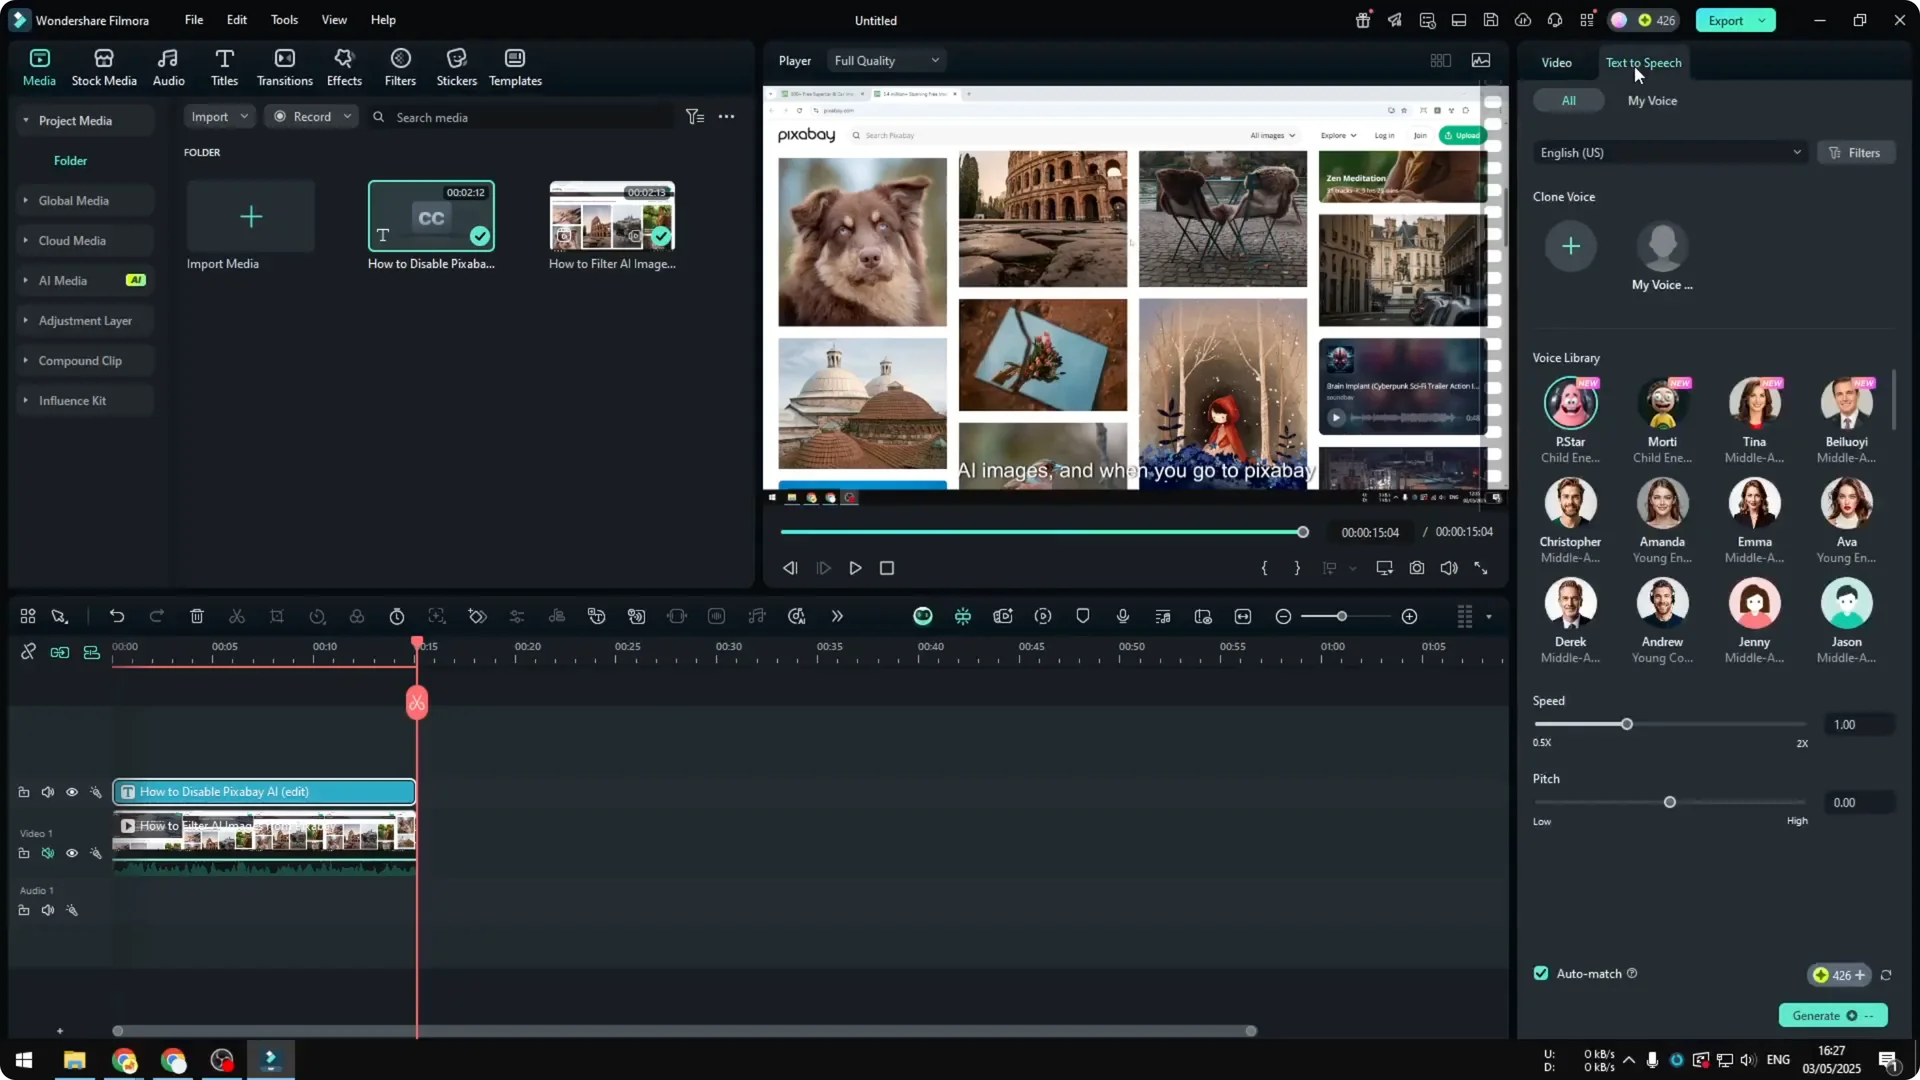Expand the AI Media folder in sidebar
The width and height of the screenshot is (1920, 1080).
coord(25,280)
